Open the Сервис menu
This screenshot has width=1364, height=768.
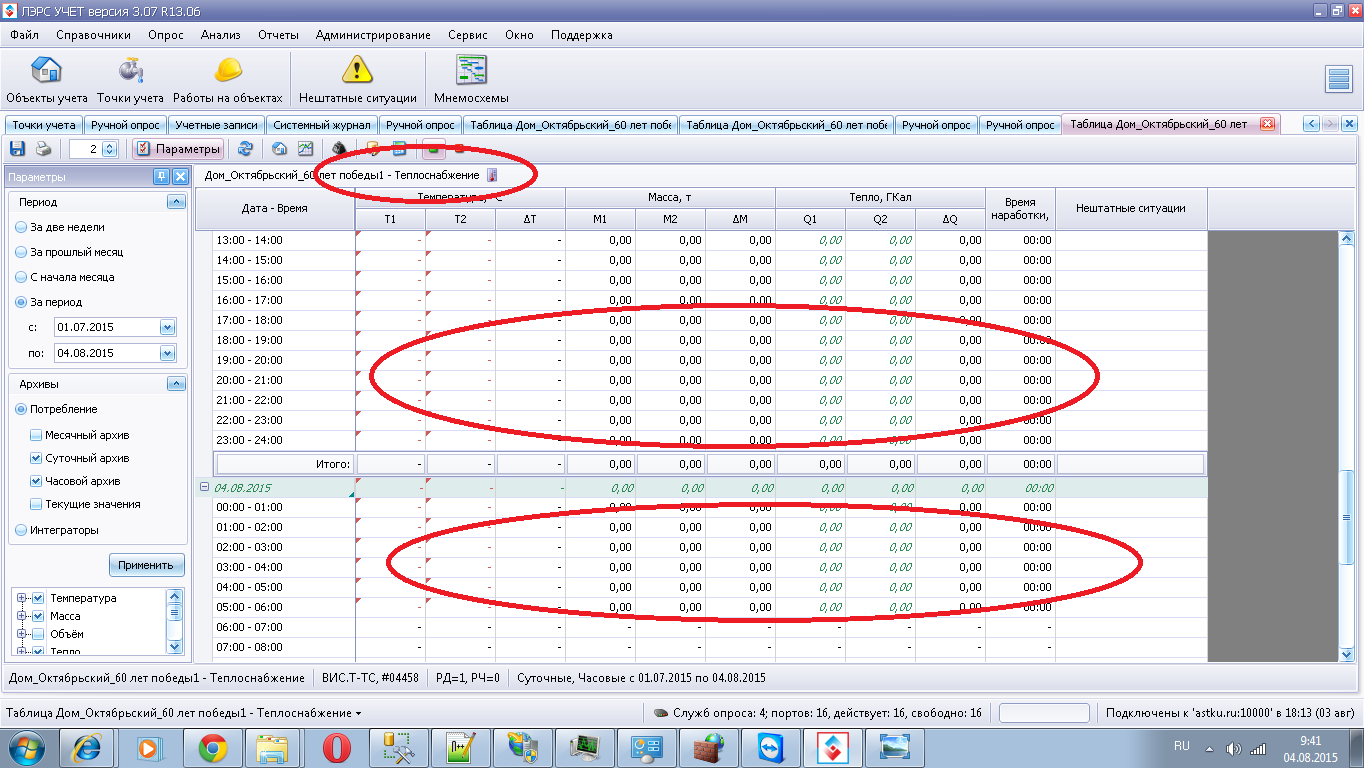(x=468, y=35)
